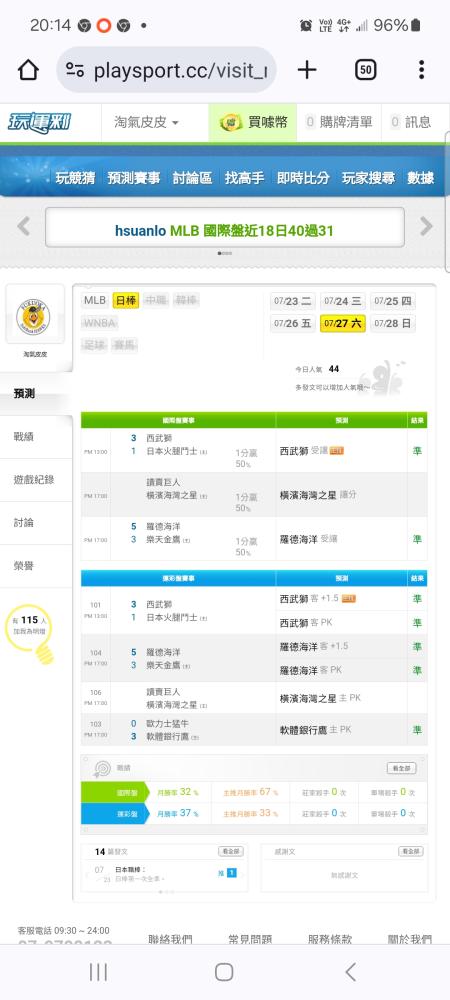Show next banner with right arrow

[x=426, y=226]
